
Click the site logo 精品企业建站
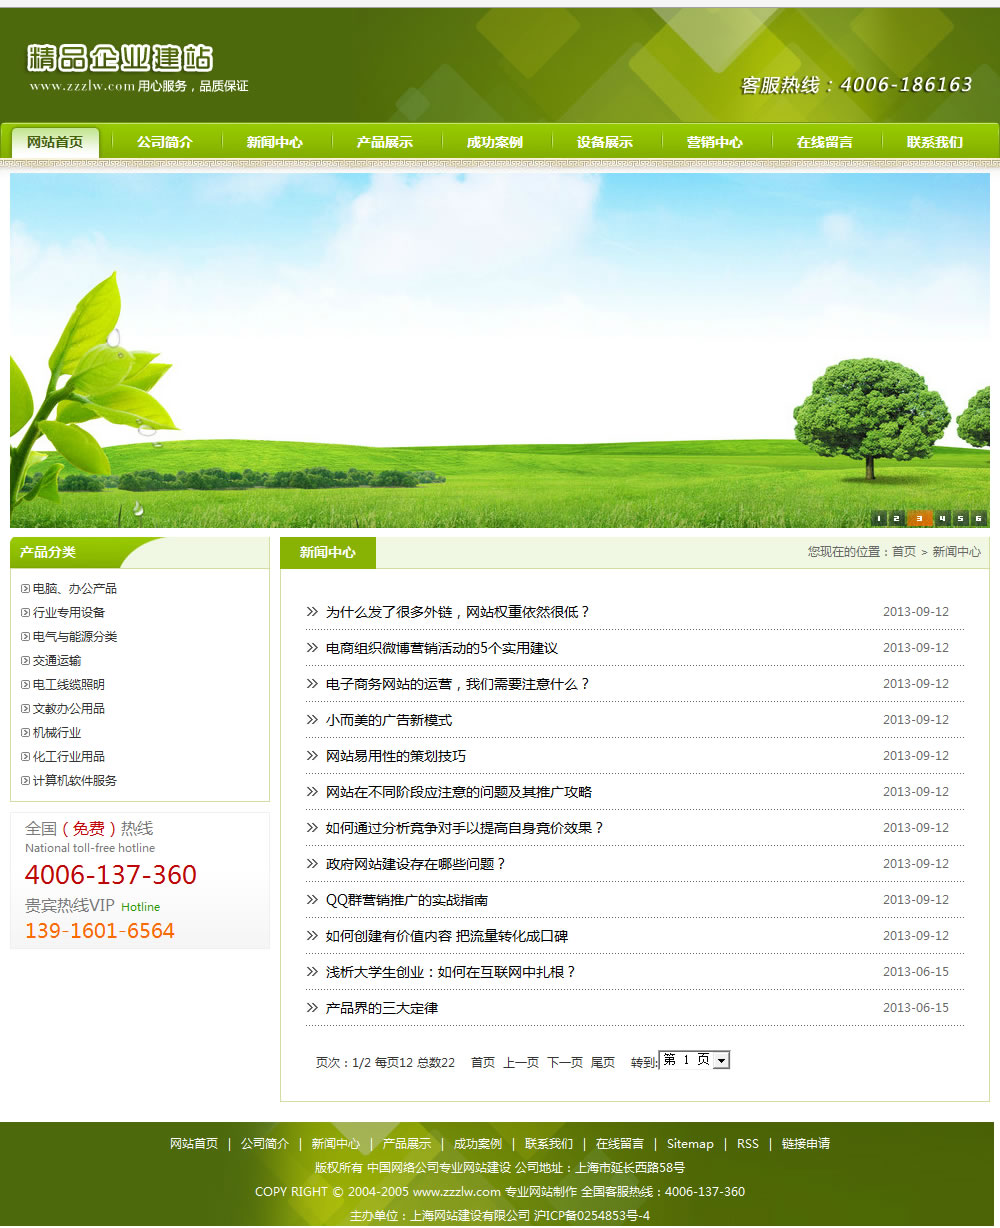[x=120, y=59]
